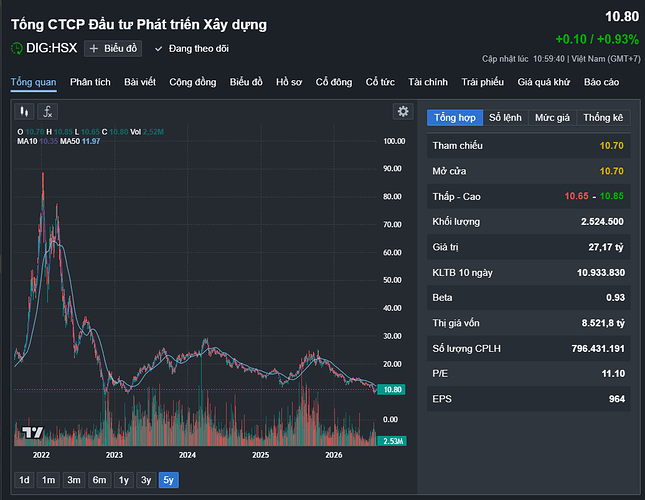Open the Báo cáo tab
645x500 pixels.
601,82
